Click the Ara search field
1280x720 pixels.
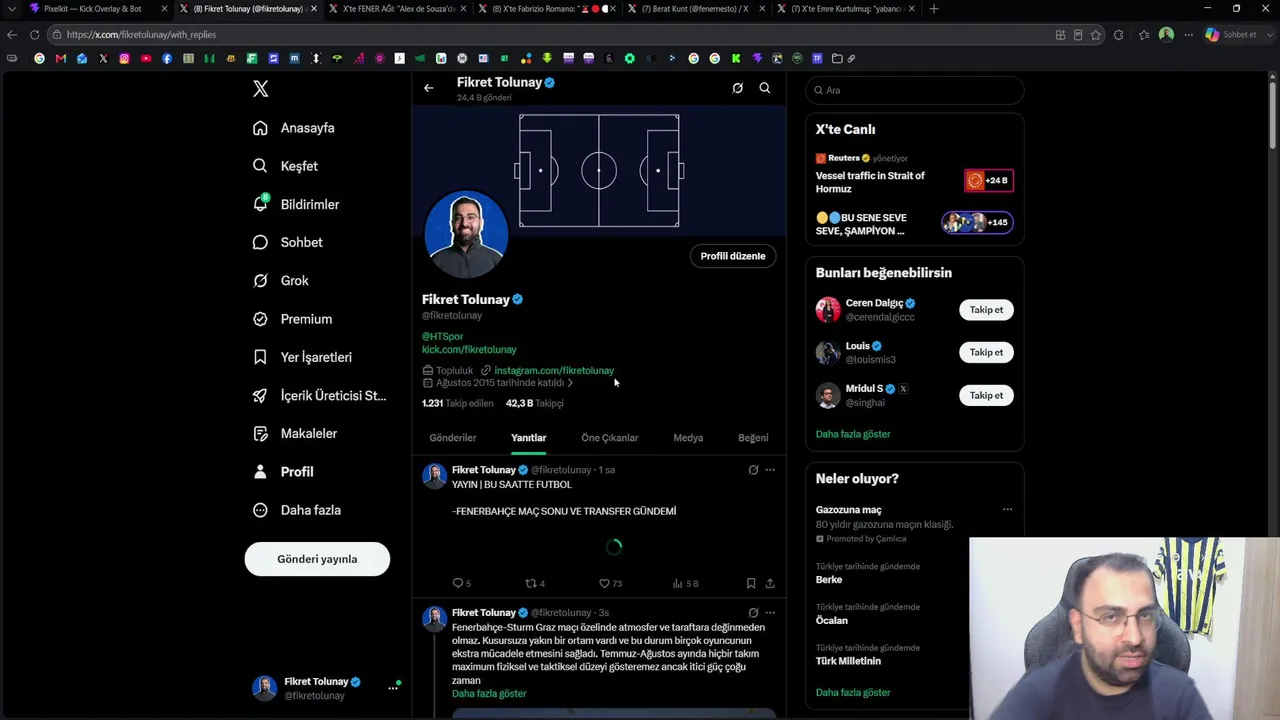915,90
